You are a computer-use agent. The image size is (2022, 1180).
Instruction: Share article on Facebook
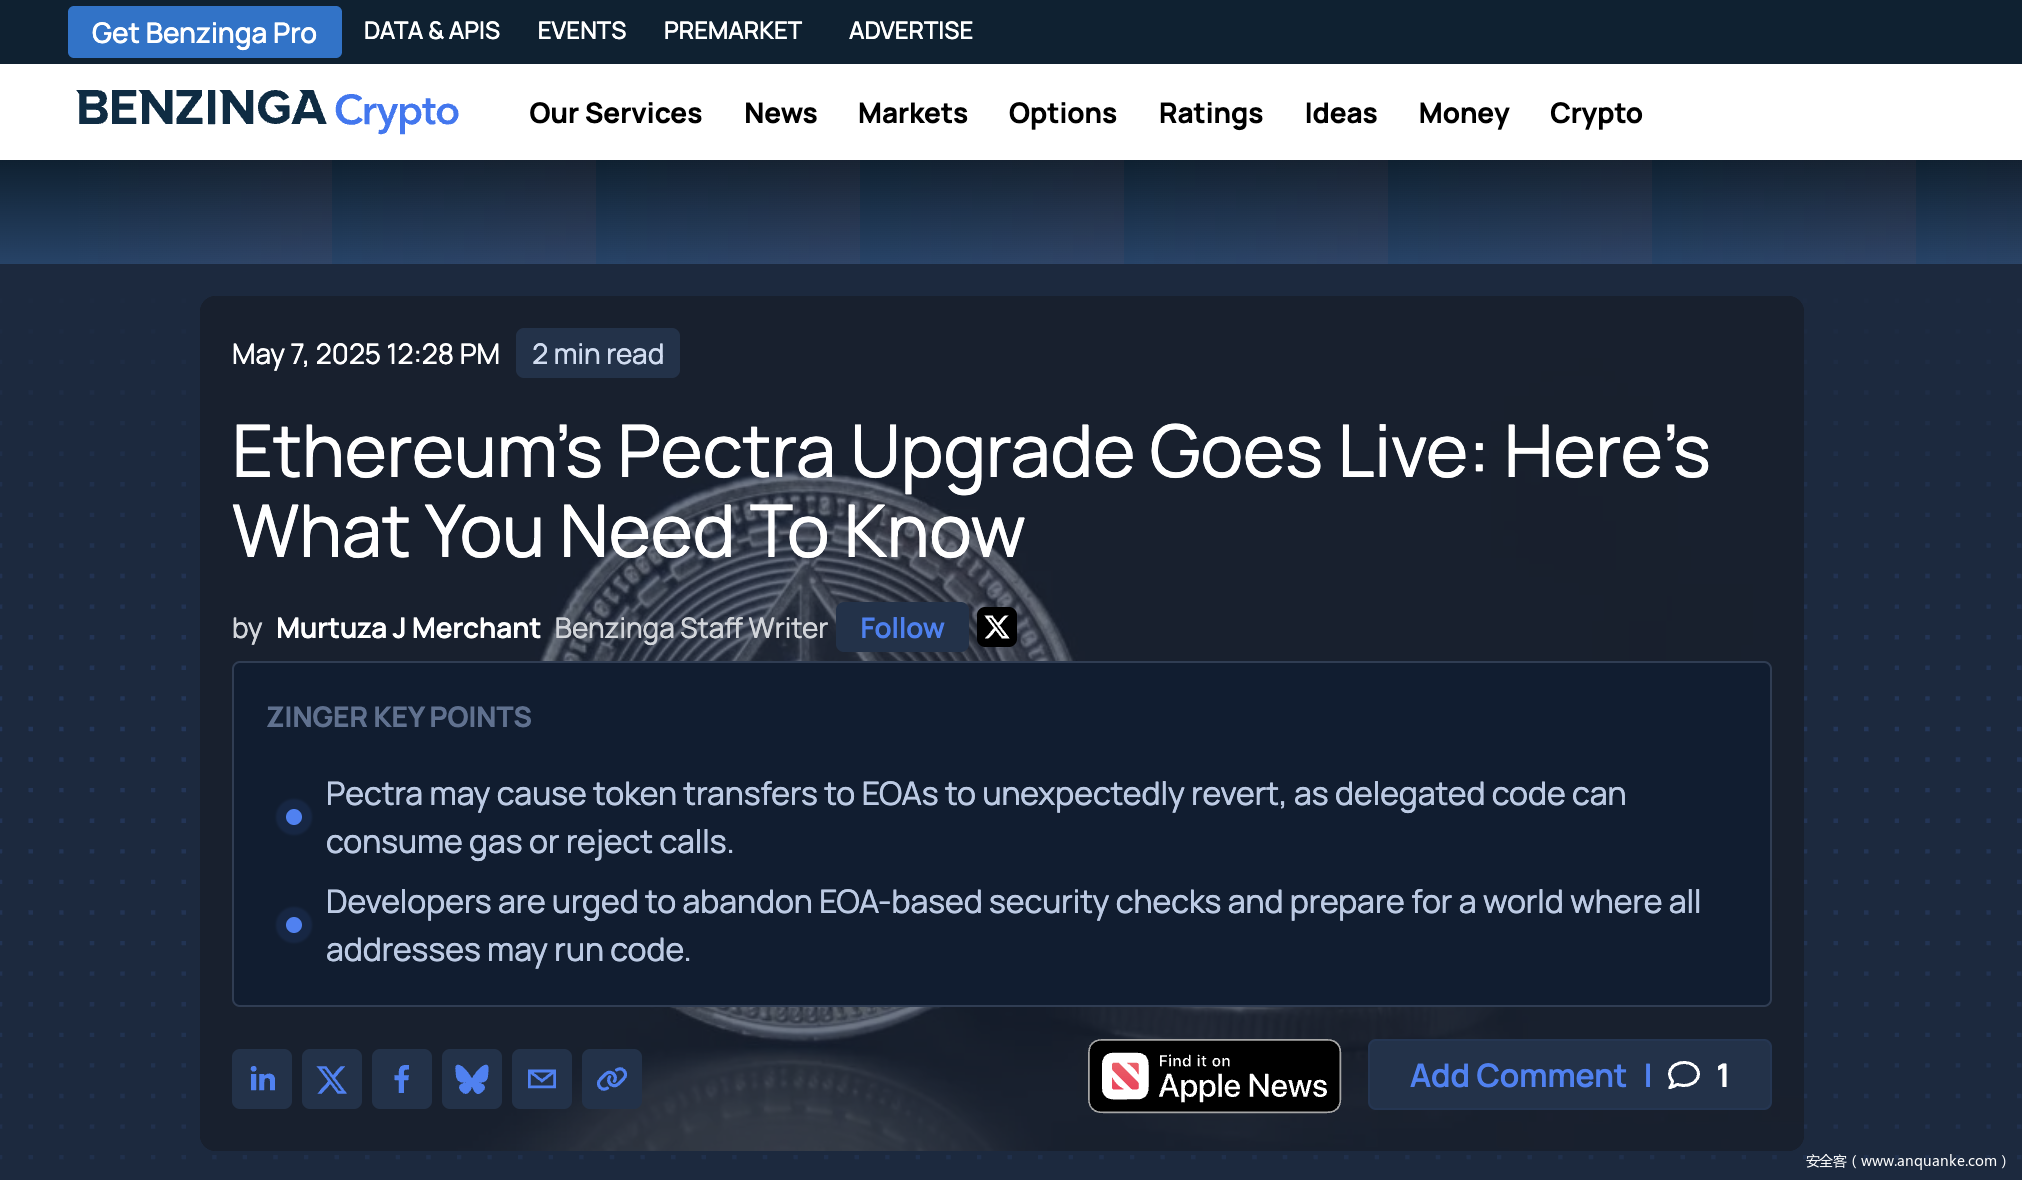[x=402, y=1078]
